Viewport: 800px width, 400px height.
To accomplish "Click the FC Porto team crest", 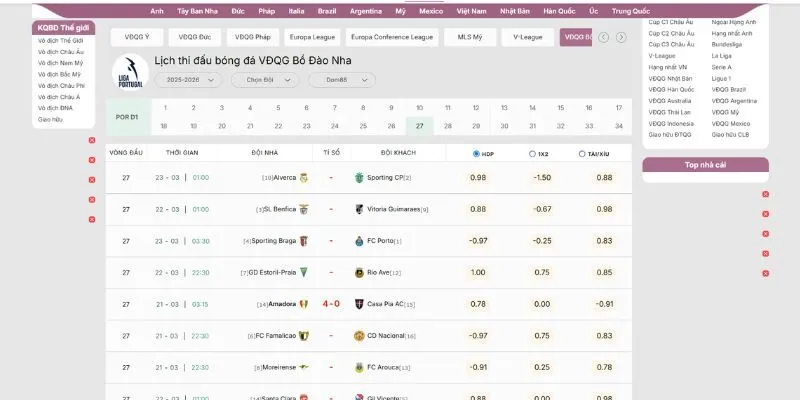I will pos(359,241).
